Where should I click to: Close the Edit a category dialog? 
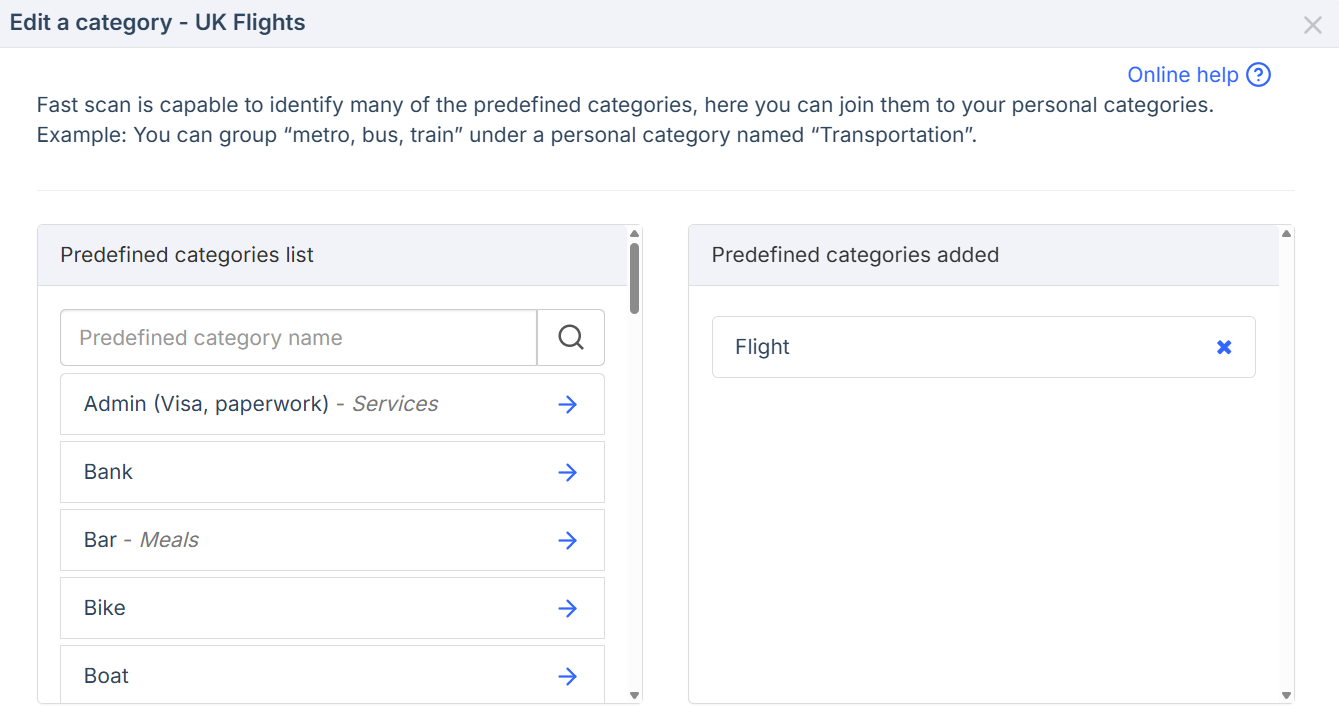pos(1312,25)
